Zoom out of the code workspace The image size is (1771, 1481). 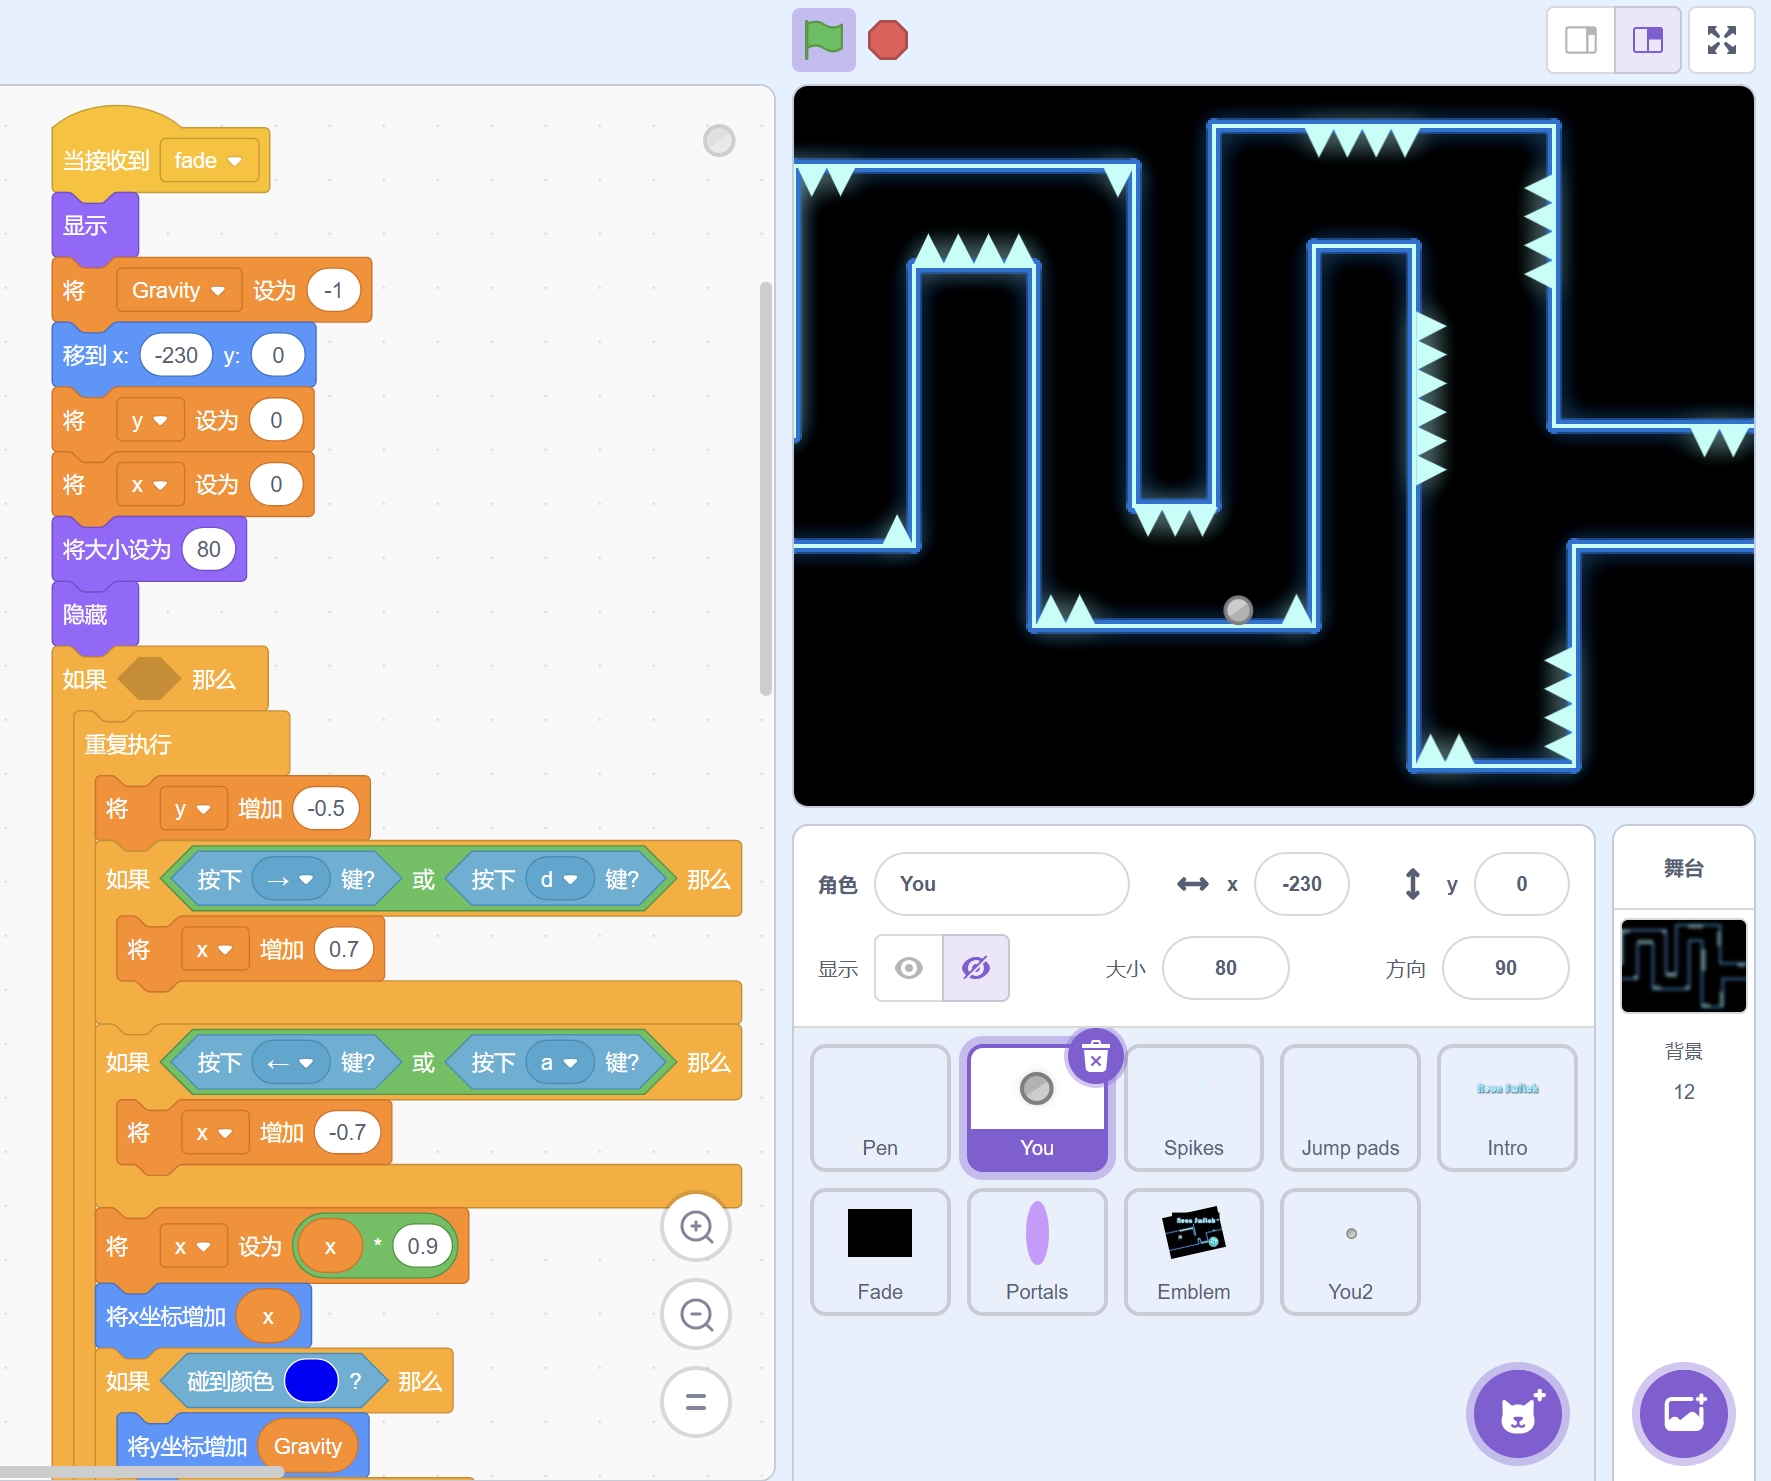pos(696,1314)
